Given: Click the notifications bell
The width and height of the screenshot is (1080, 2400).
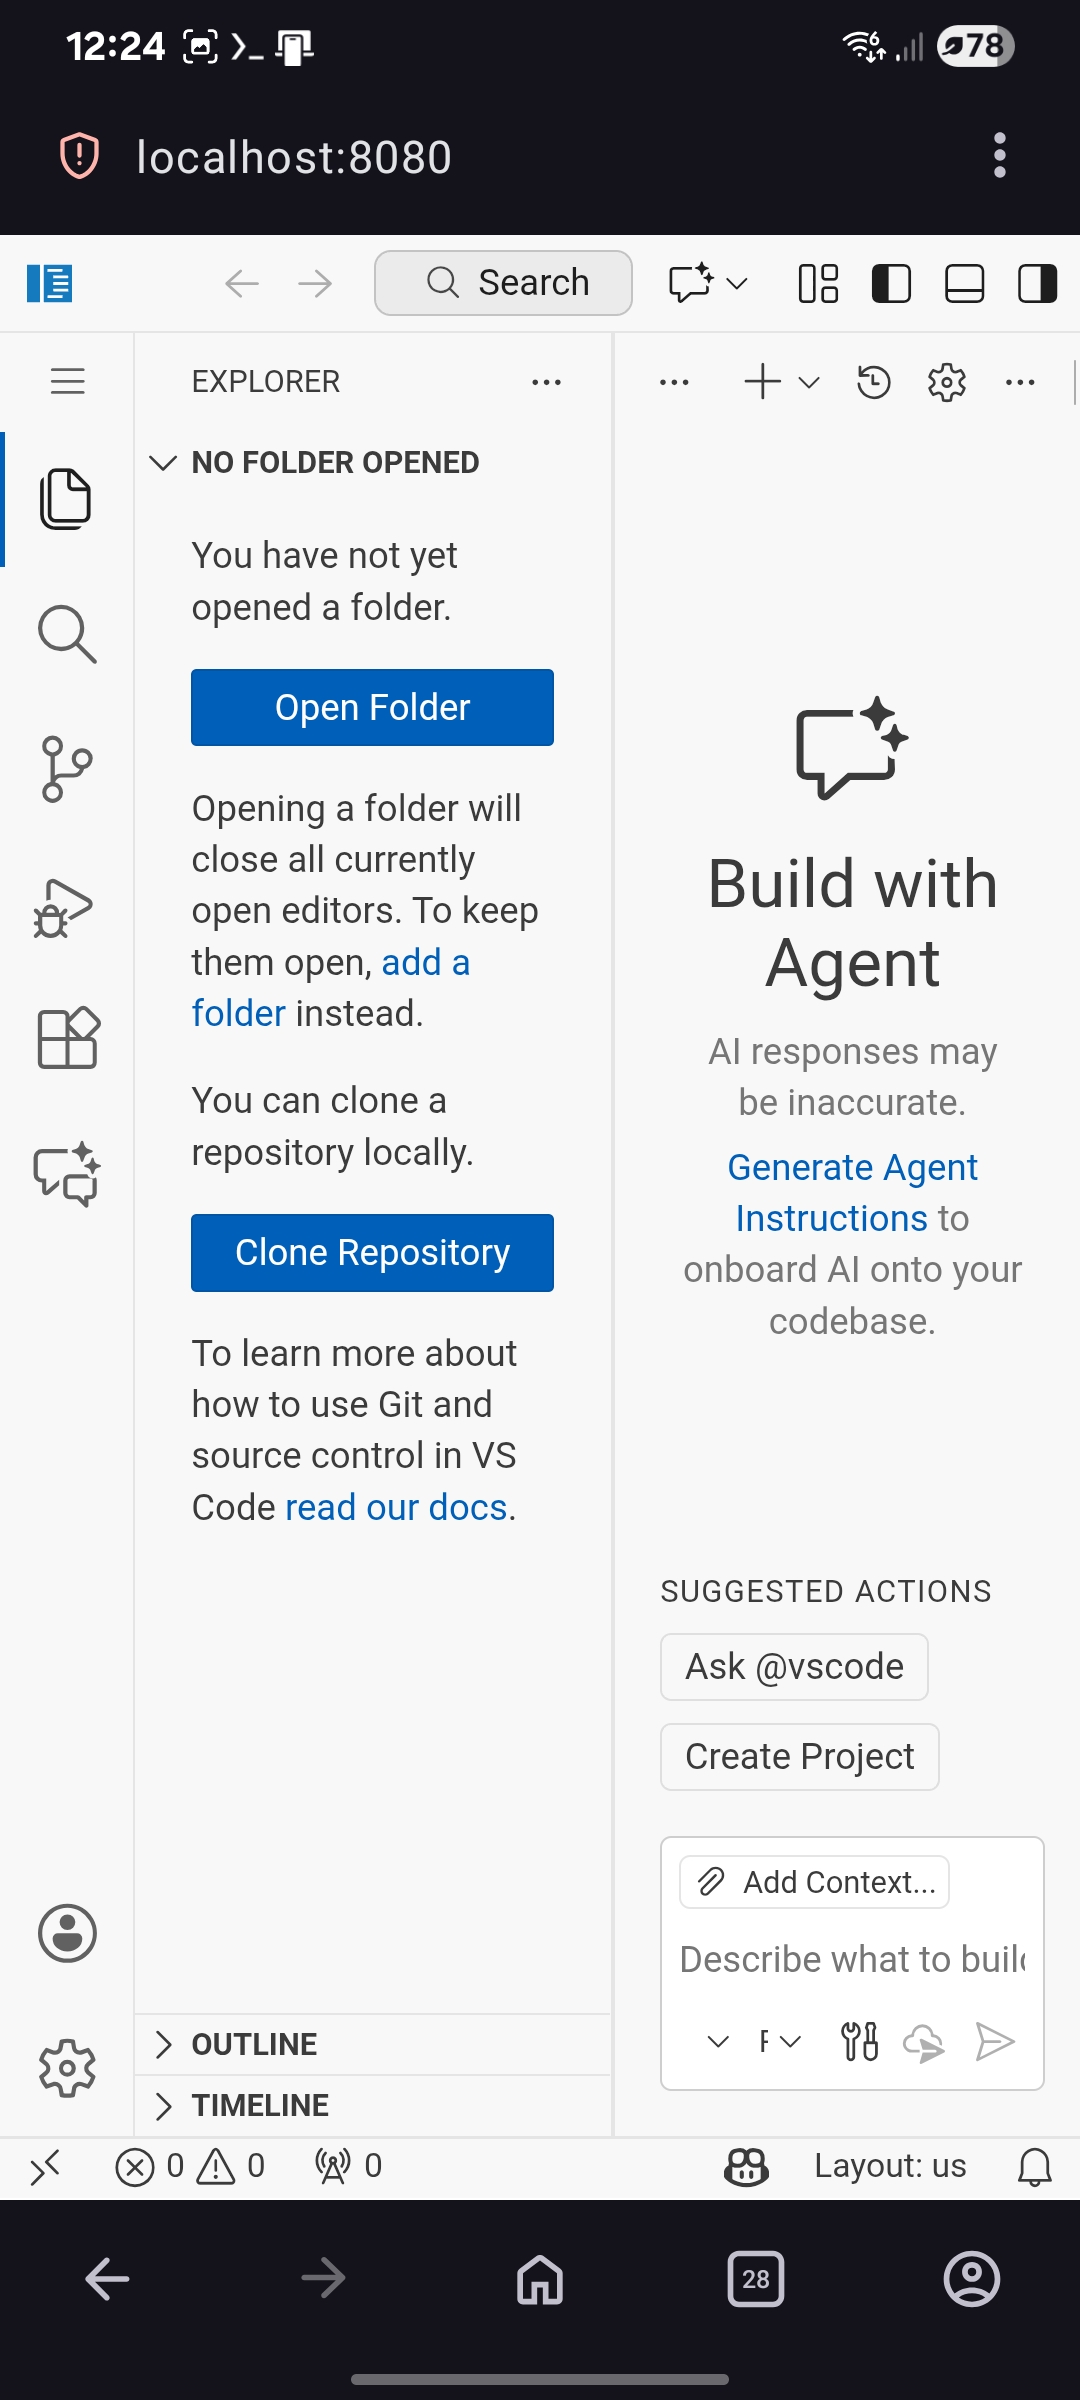Looking at the screenshot, I should tap(1034, 2166).
